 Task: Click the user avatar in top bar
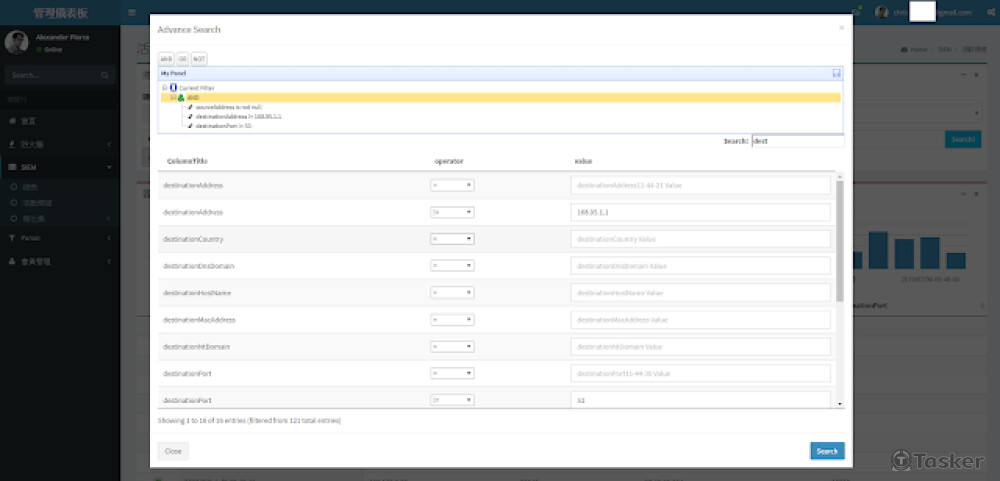point(881,12)
